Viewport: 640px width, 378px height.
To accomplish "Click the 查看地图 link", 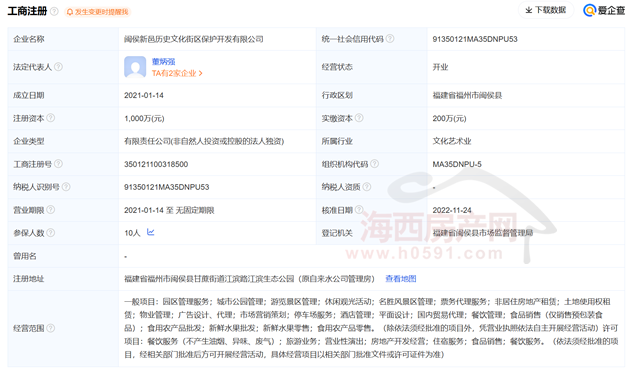I will pos(401,279).
